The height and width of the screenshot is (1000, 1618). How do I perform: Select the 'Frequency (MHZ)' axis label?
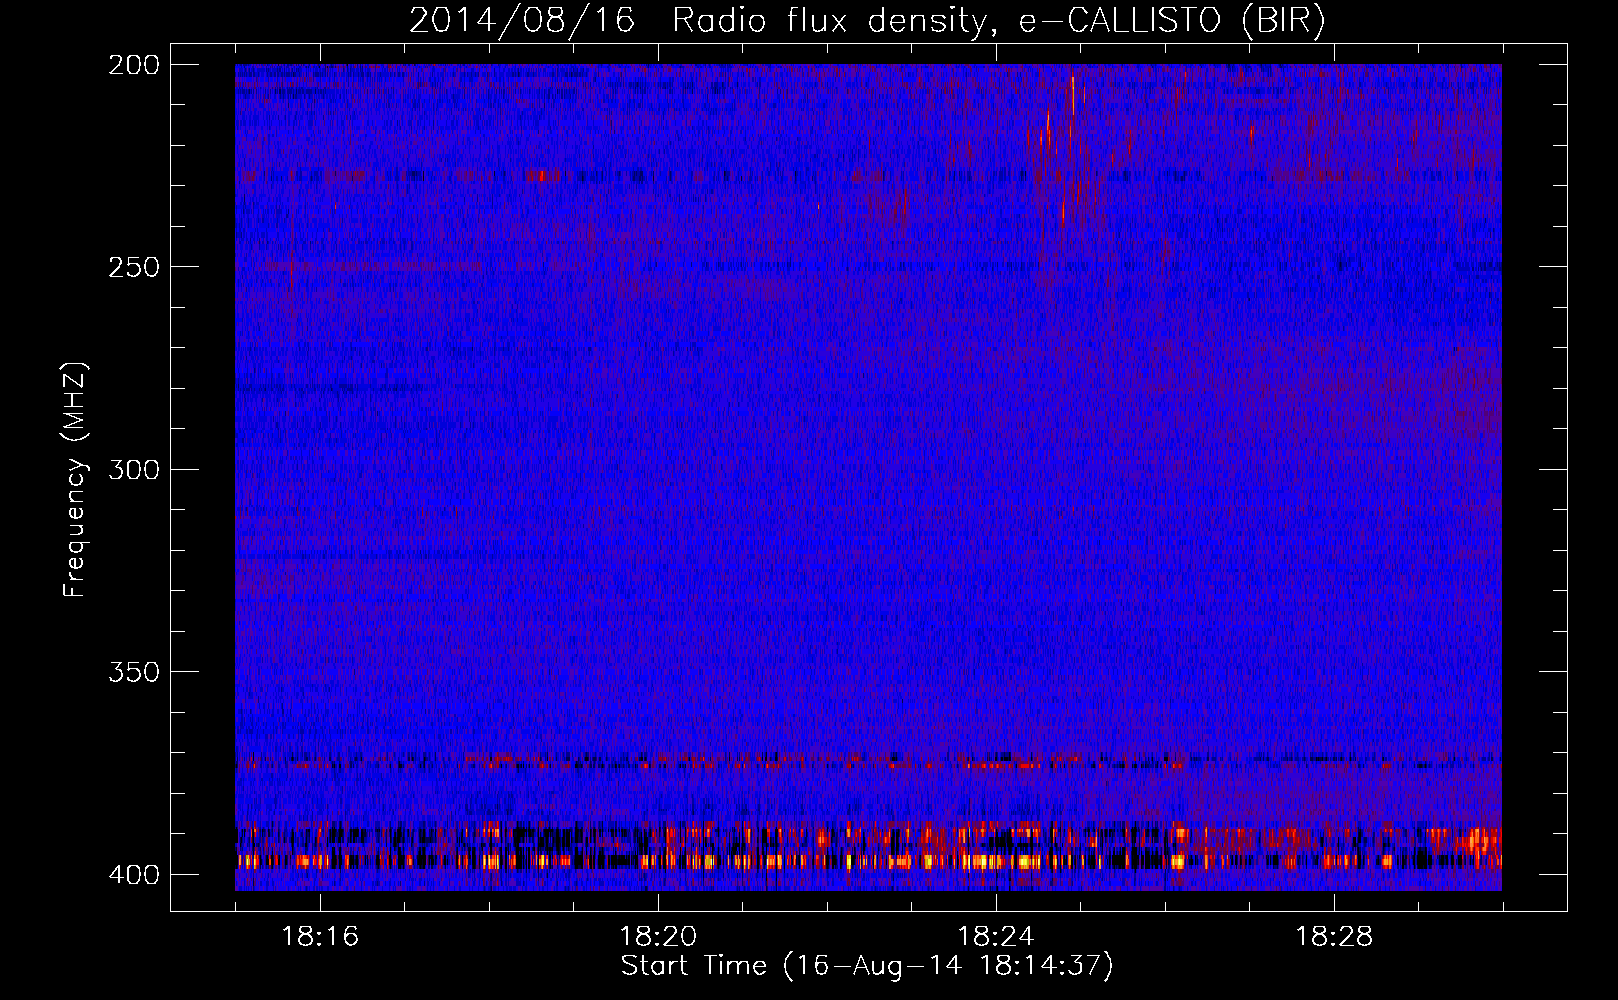[x=75, y=479]
